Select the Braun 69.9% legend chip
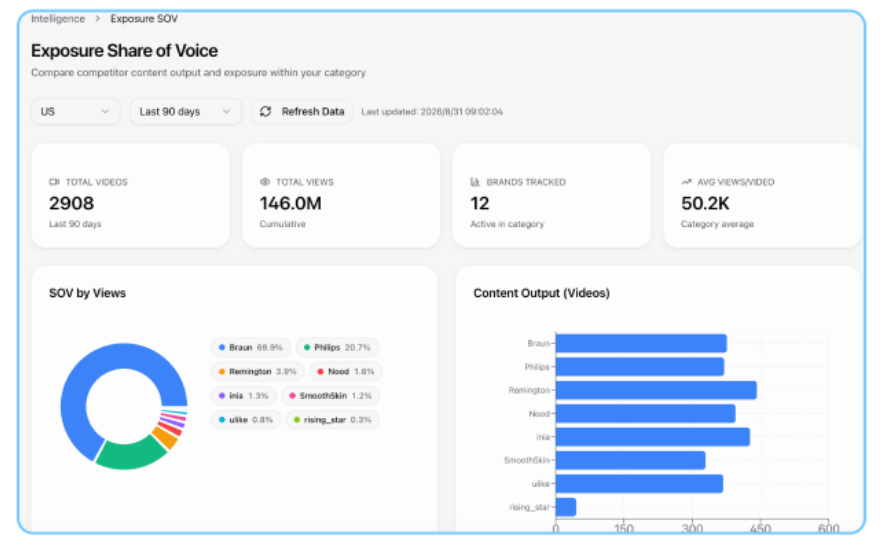The height and width of the screenshot is (549, 880). coord(251,347)
